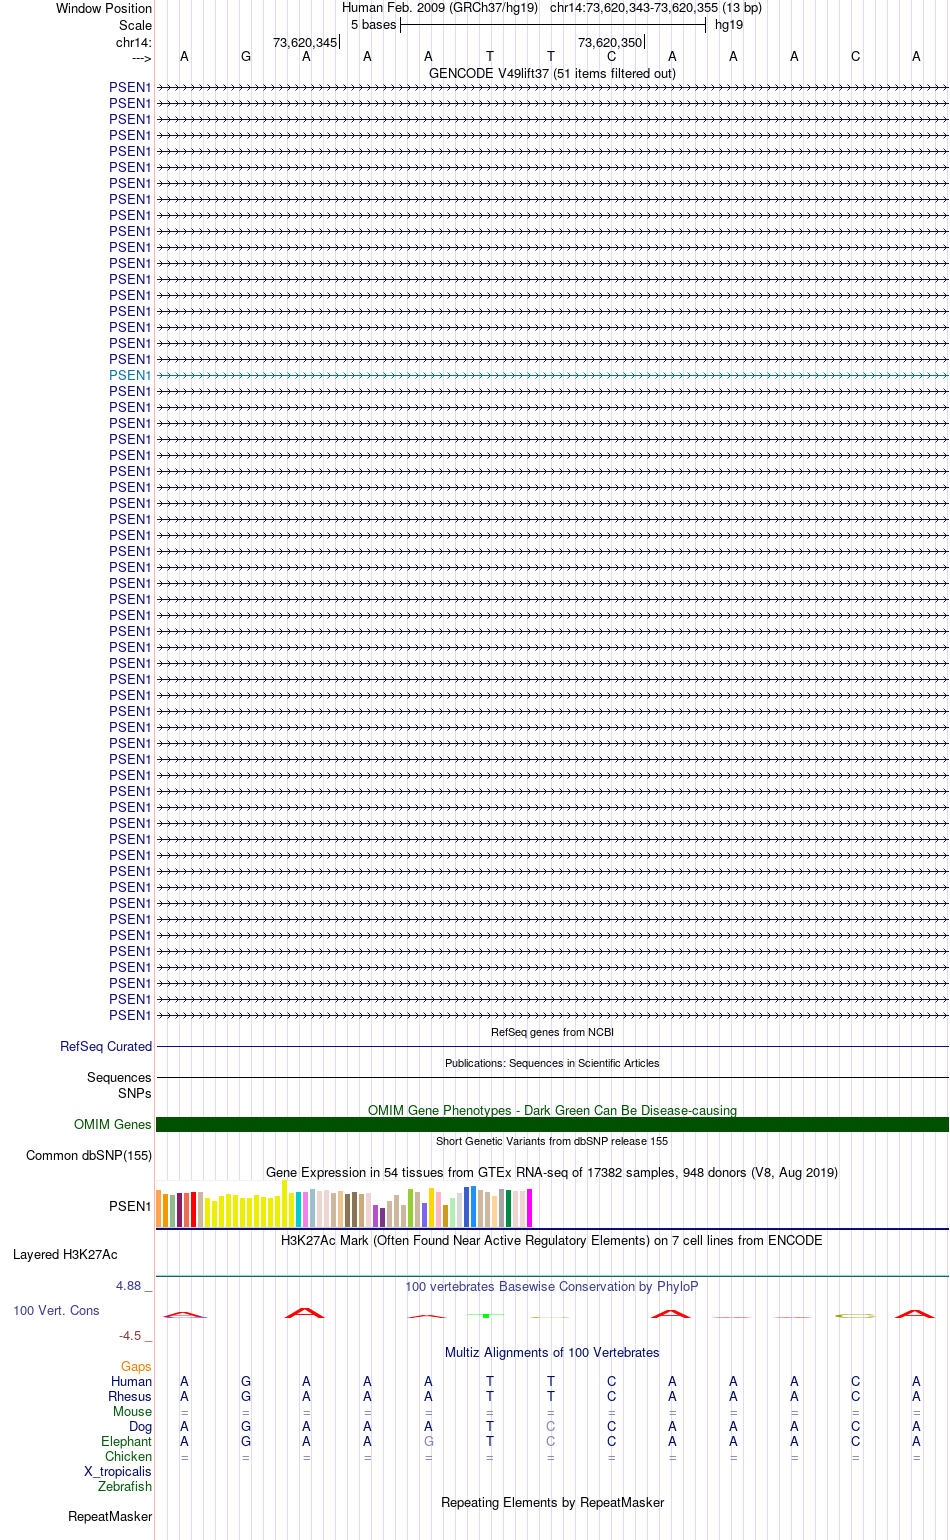Screen dimensions: 950x1540
Task: Click the yellow PhyloP bar under C base
Action: 856,1315
